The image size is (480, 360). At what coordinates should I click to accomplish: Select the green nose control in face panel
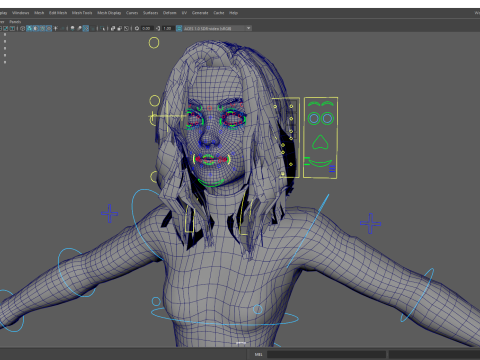pyautogui.click(x=320, y=142)
